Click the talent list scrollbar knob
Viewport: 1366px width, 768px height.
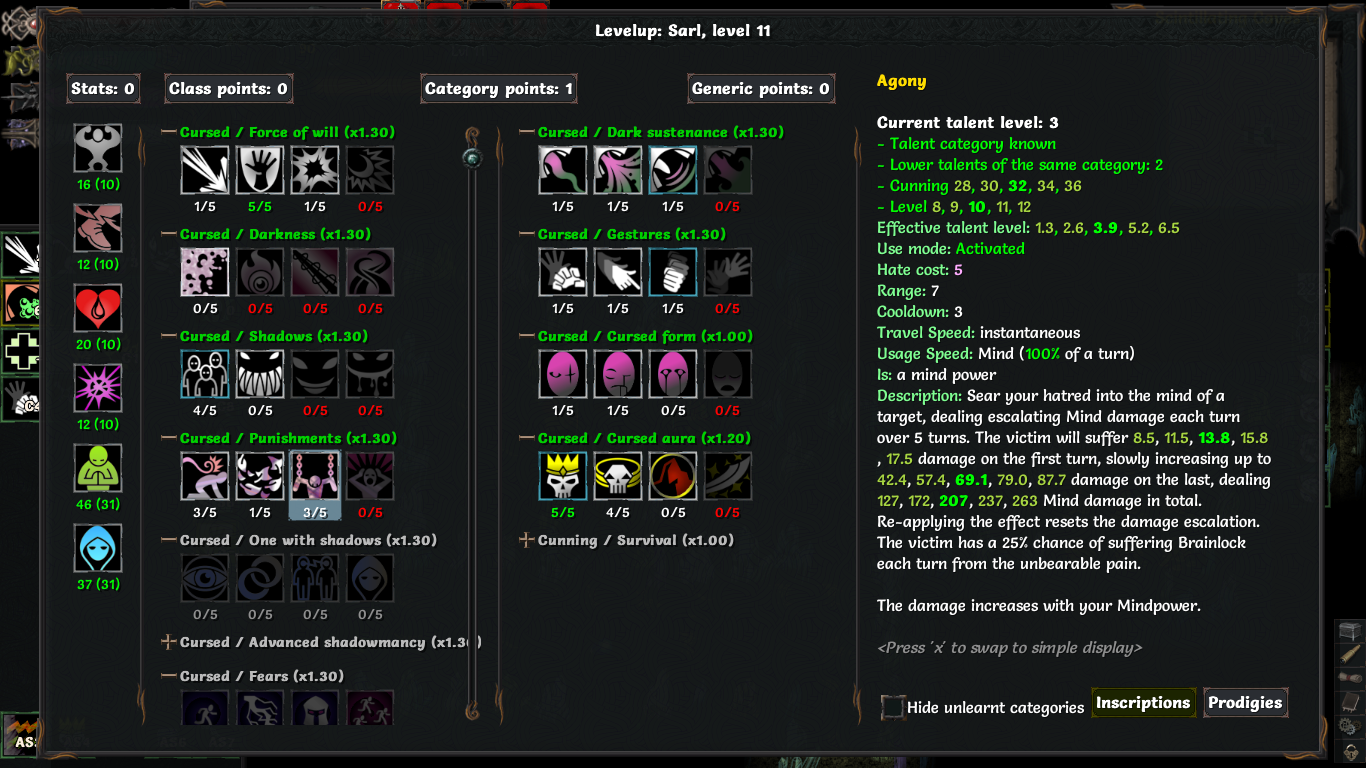[x=473, y=157]
